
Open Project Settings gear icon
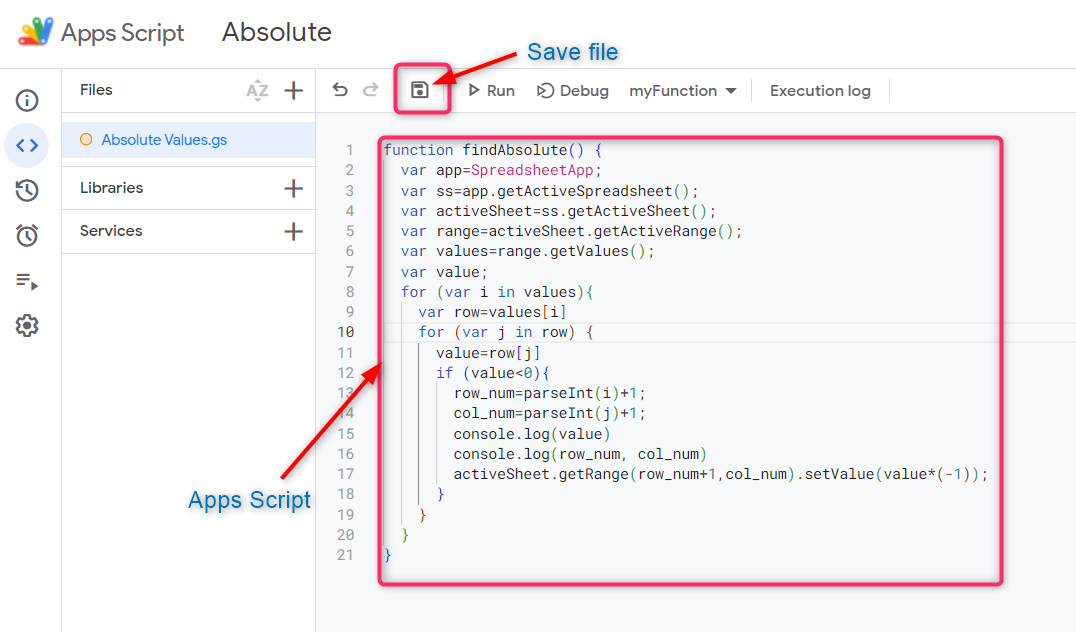pyautogui.click(x=27, y=326)
